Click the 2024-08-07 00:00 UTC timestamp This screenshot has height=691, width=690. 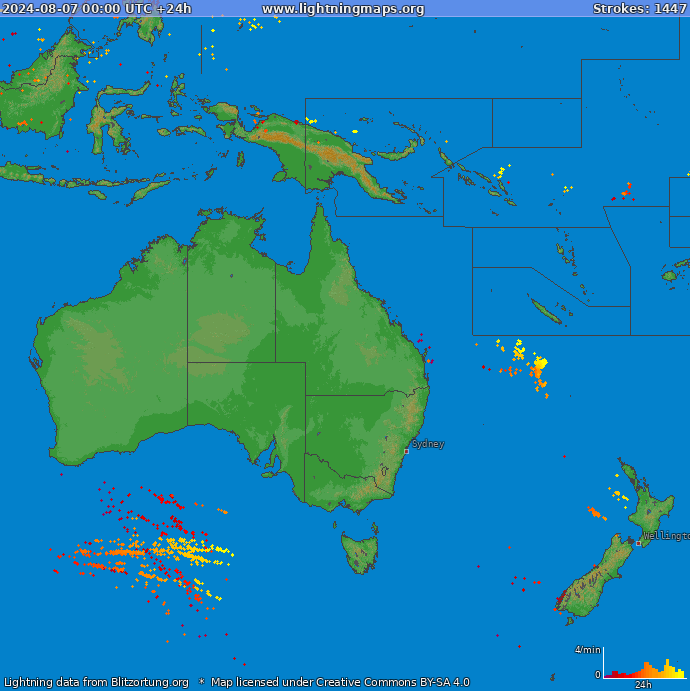97,9
